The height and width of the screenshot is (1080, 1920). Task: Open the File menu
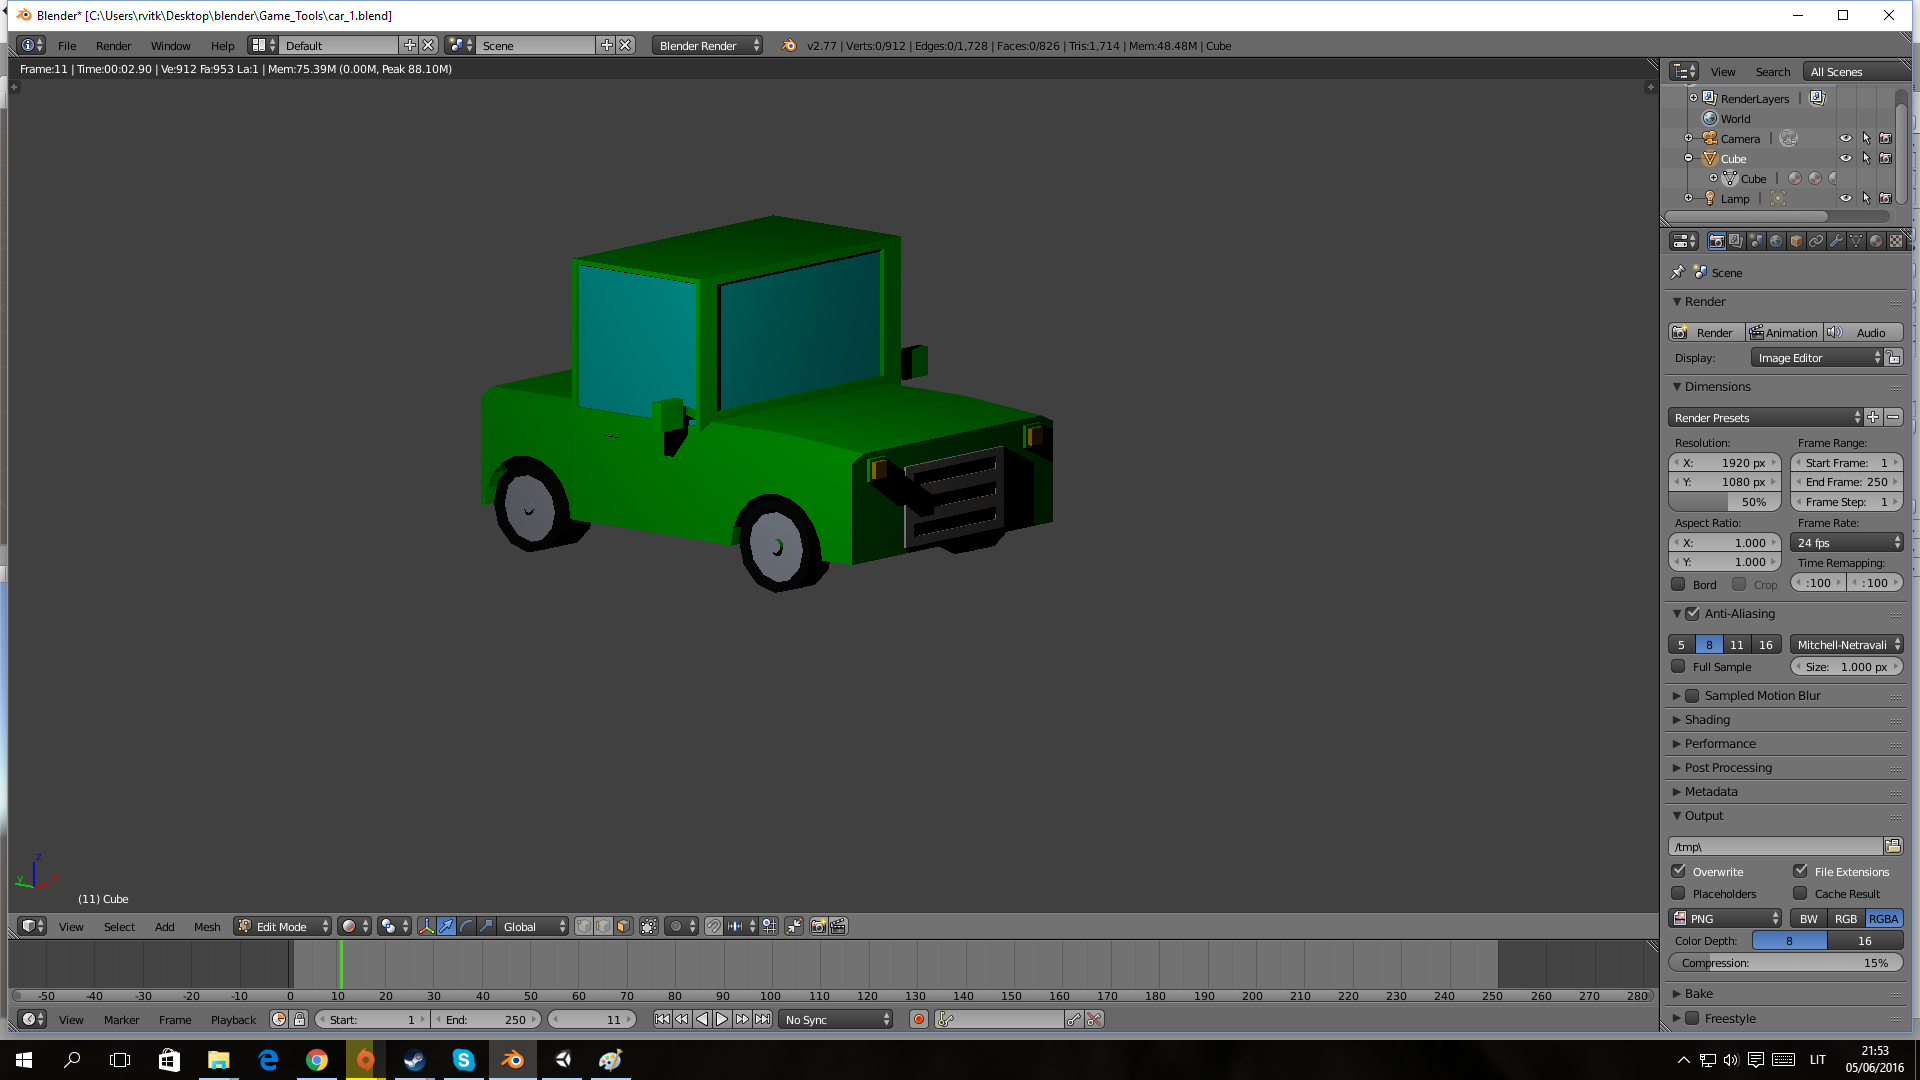click(x=67, y=45)
